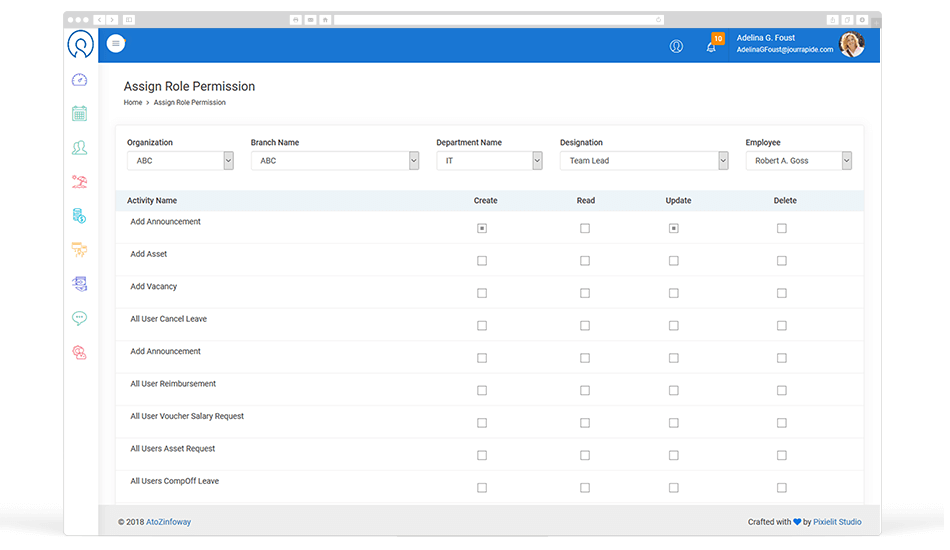
Task: Add a new browser tab with plus
Action: tap(875, 22)
